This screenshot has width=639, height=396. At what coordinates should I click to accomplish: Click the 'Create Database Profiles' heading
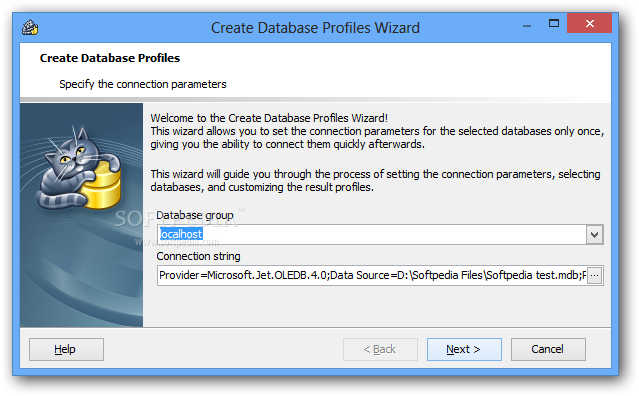(110, 58)
